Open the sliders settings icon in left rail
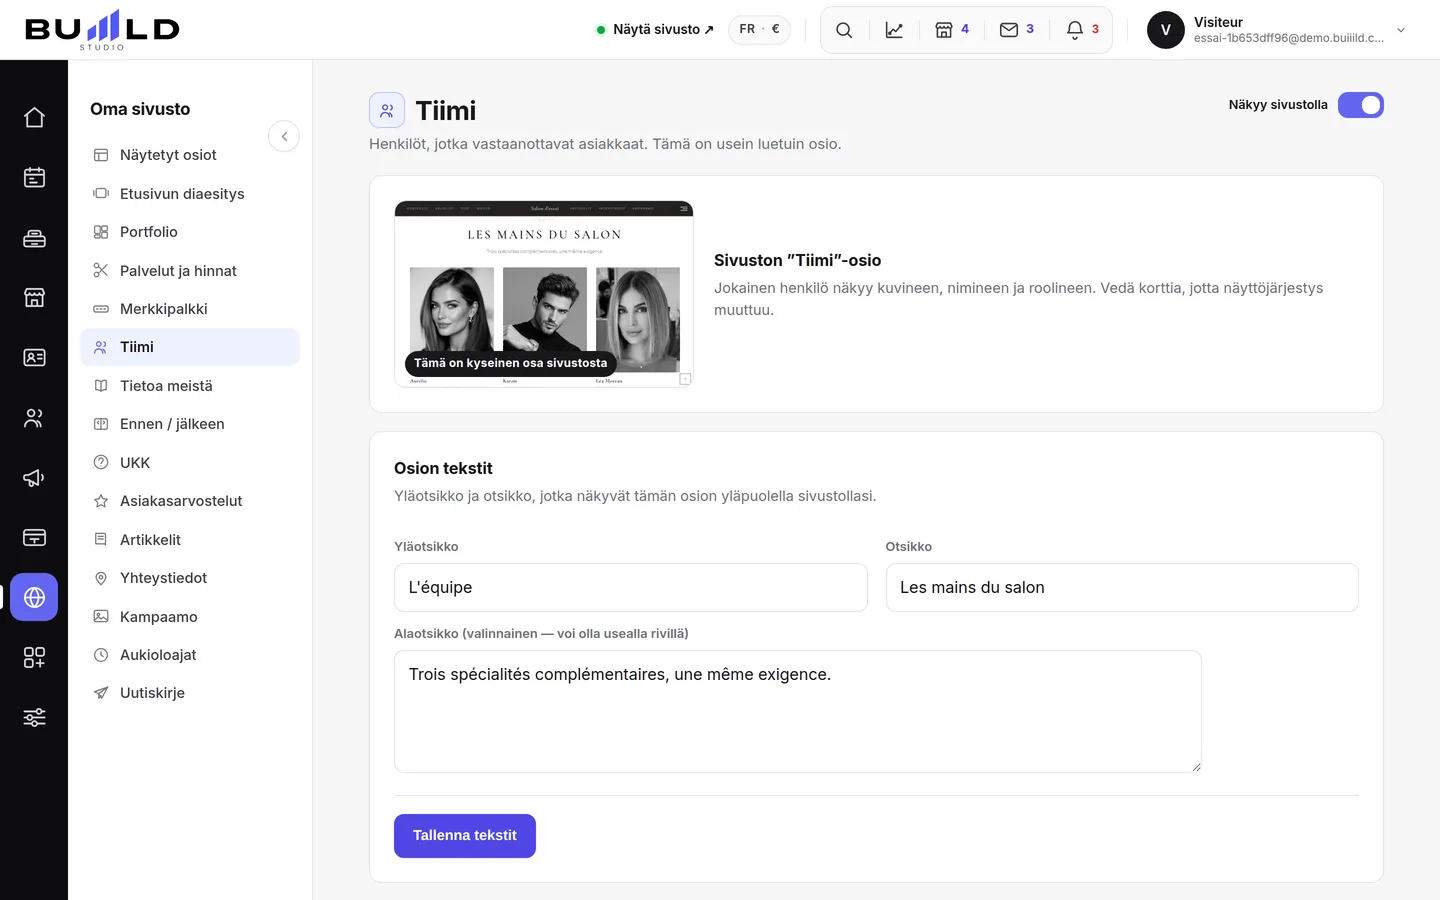The height and width of the screenshot is (900, 1440). [34, 717]
